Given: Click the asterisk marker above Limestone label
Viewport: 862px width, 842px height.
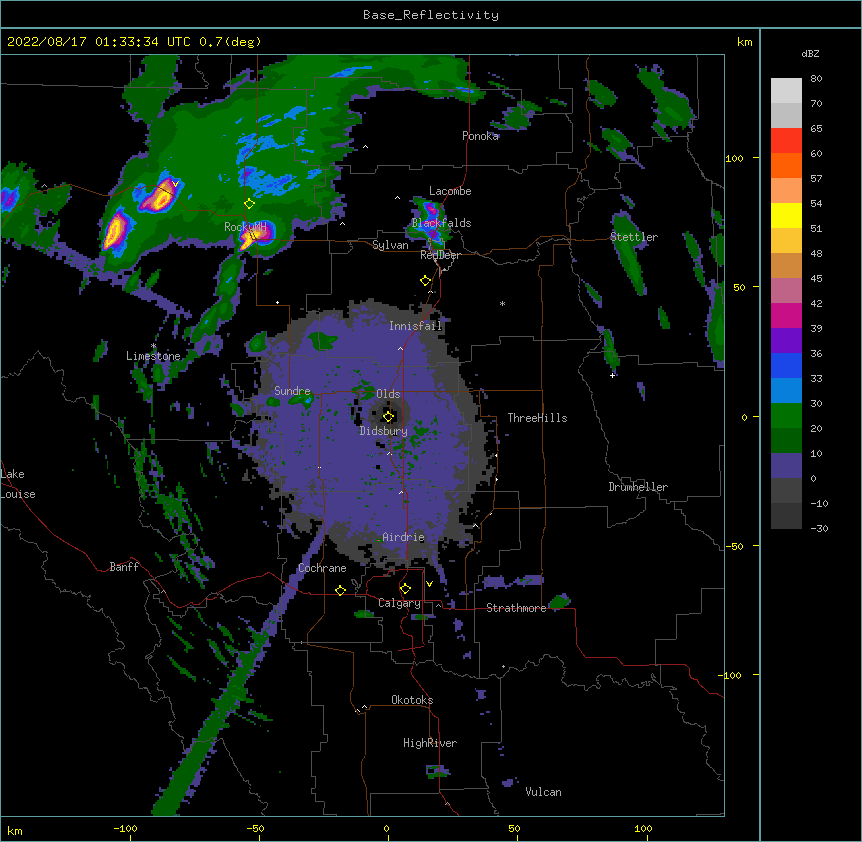Looking at the screenshot, I should tap(153, 346).
